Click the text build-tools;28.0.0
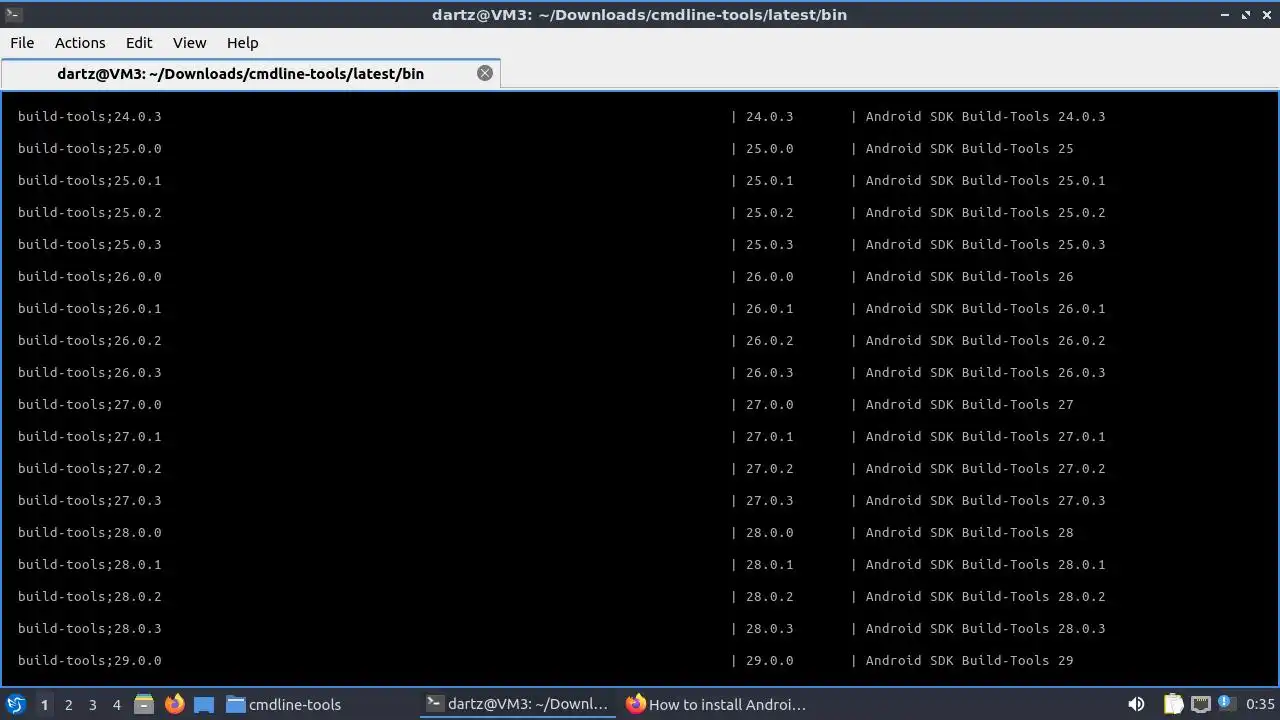The width and height of the screenshot is (1280, 720). click(x=90, y=533)
